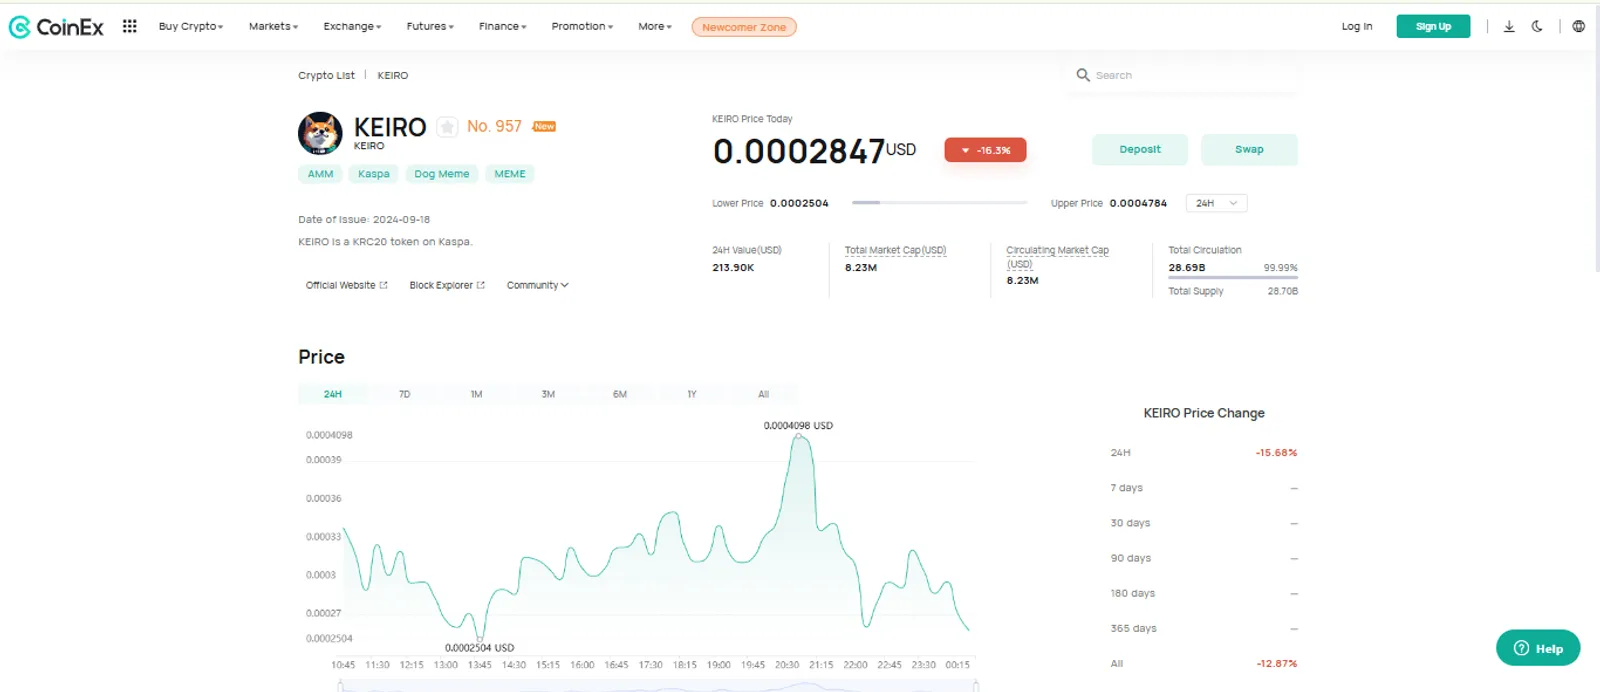Add KEIRO to favorites star
Screen dimensions: 1600x692
click(x=447, y=127)
